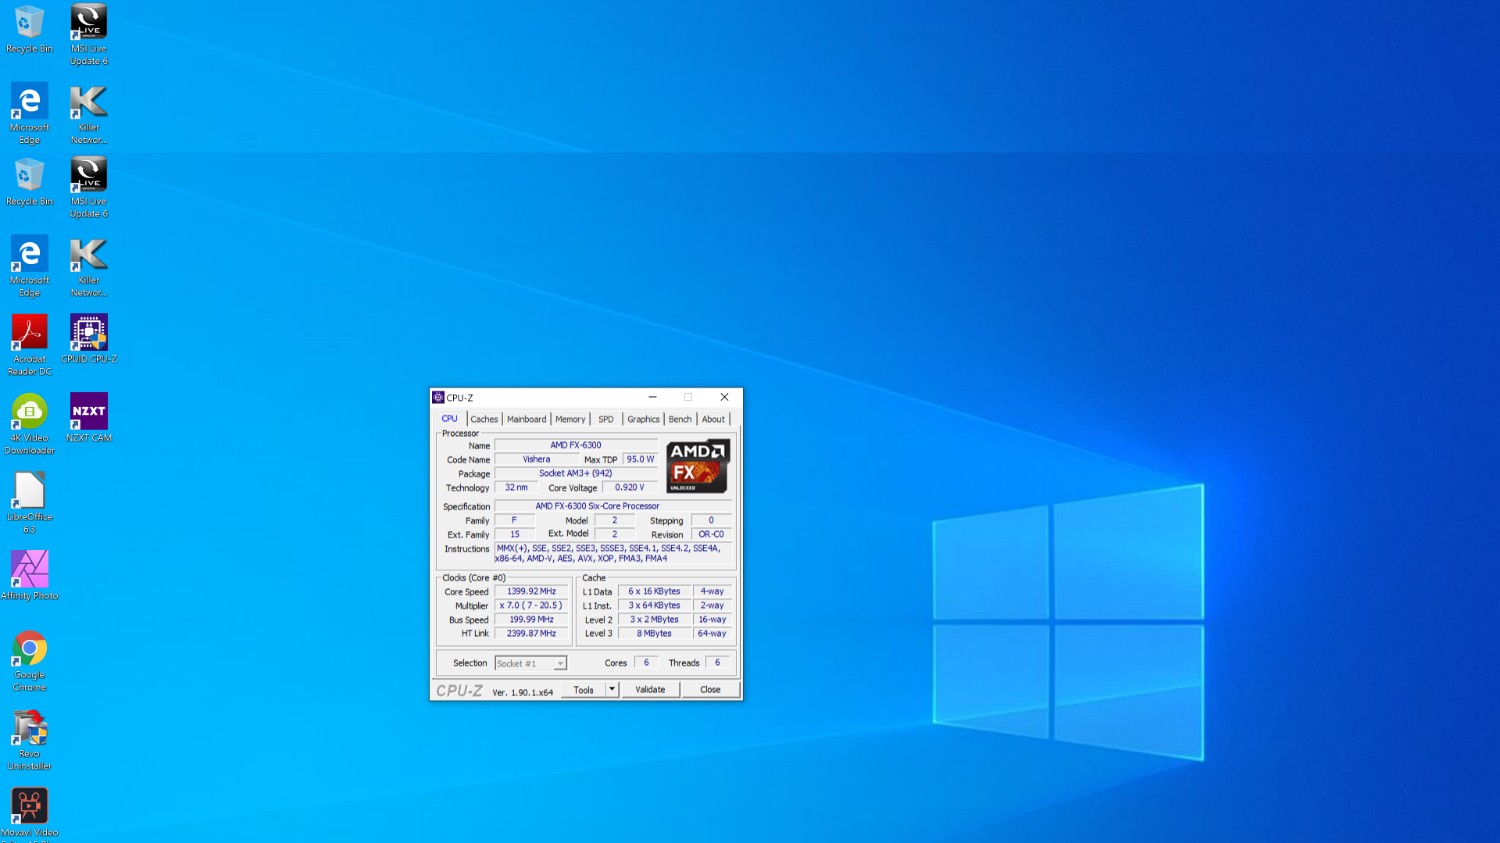Viewport: 1500px width, 843px height.
Task: Click the Revision value OR-C0
Action: [x=711, y=534]
